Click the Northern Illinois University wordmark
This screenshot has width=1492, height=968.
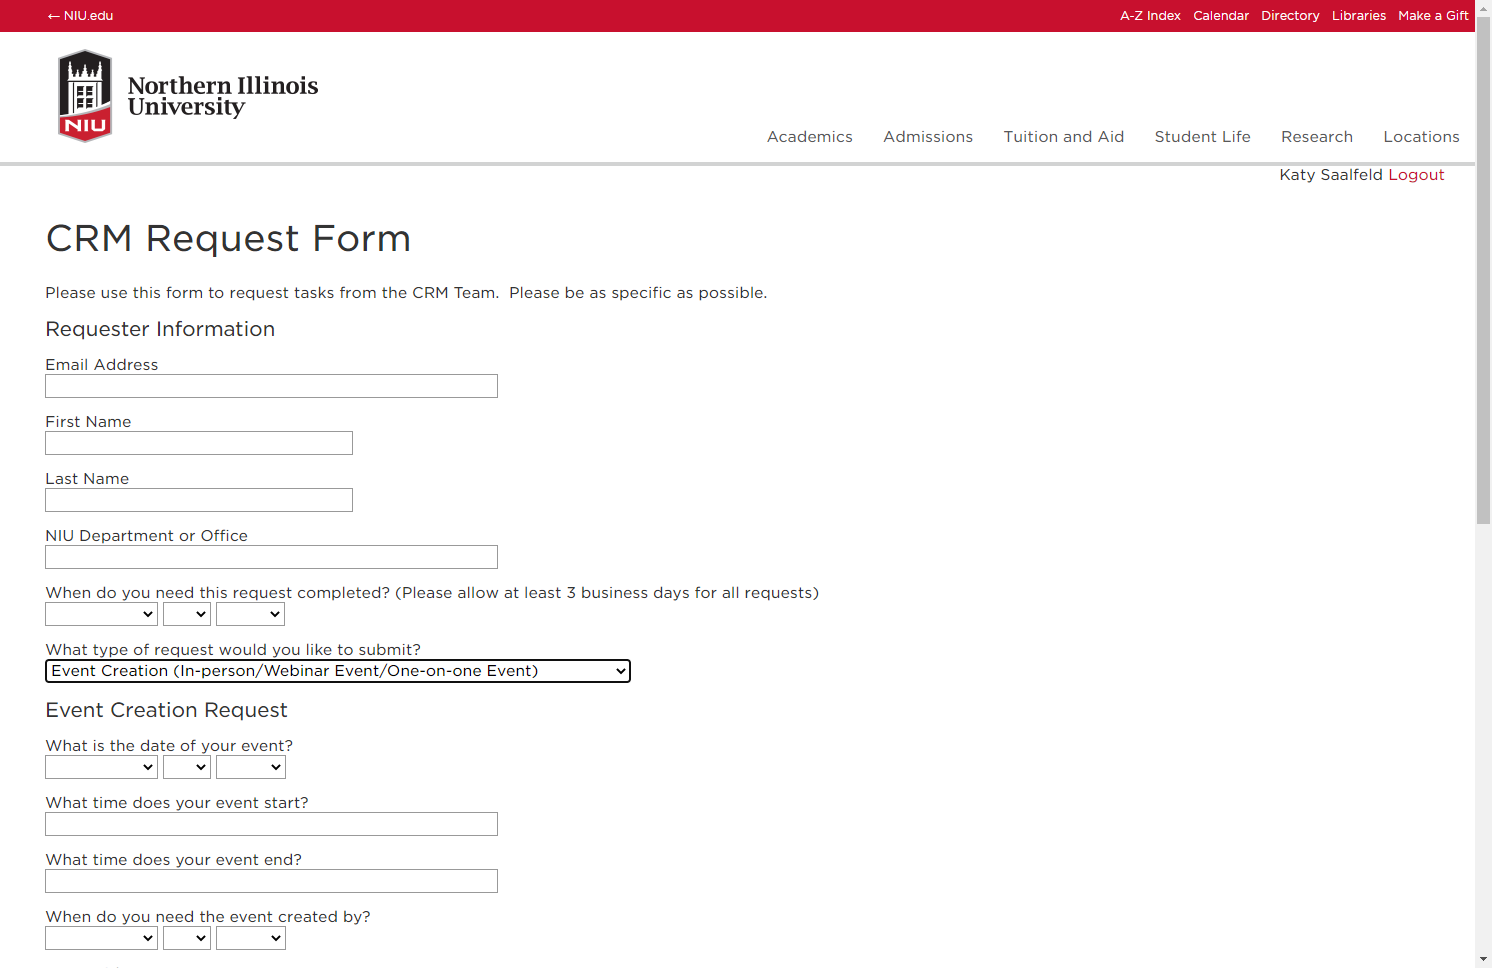pyautogui.click(x=223, y=96)
